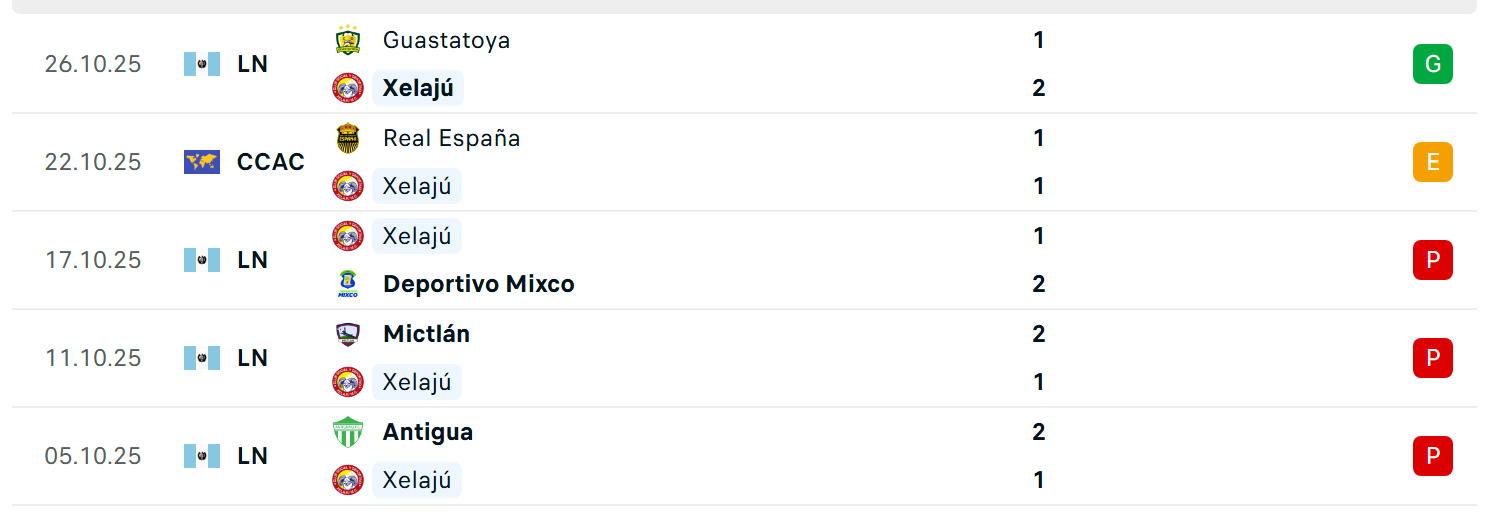Click Guatemala flag icon for 17.10.25 match
Viewport: 1495px width, 512px height.
click(202, 260)
